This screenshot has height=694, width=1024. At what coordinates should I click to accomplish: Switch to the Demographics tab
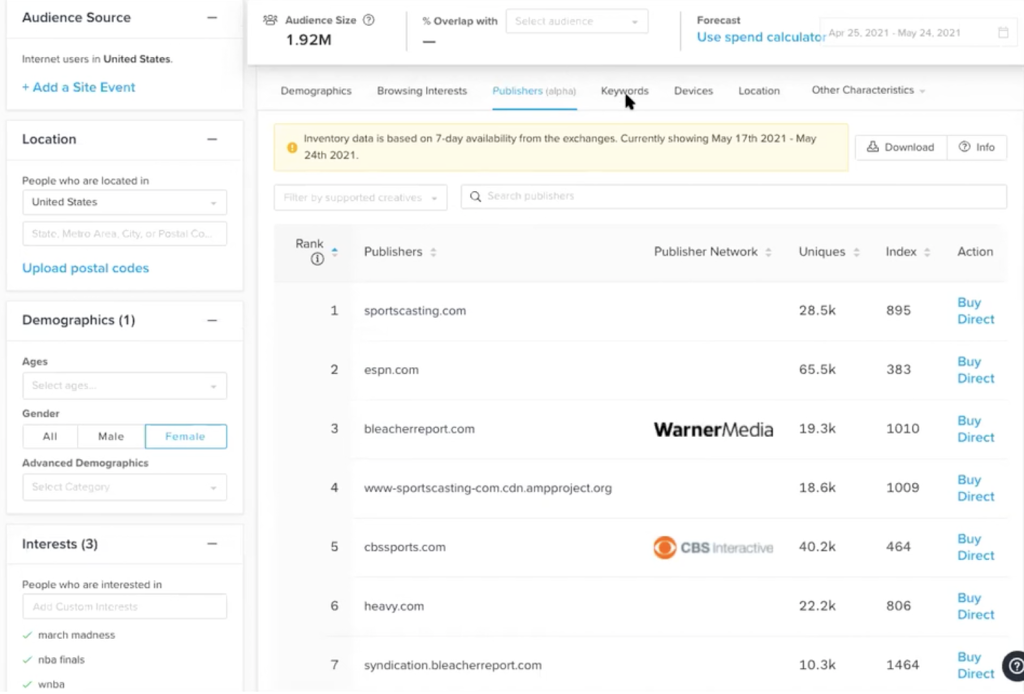tap(316, 91)
